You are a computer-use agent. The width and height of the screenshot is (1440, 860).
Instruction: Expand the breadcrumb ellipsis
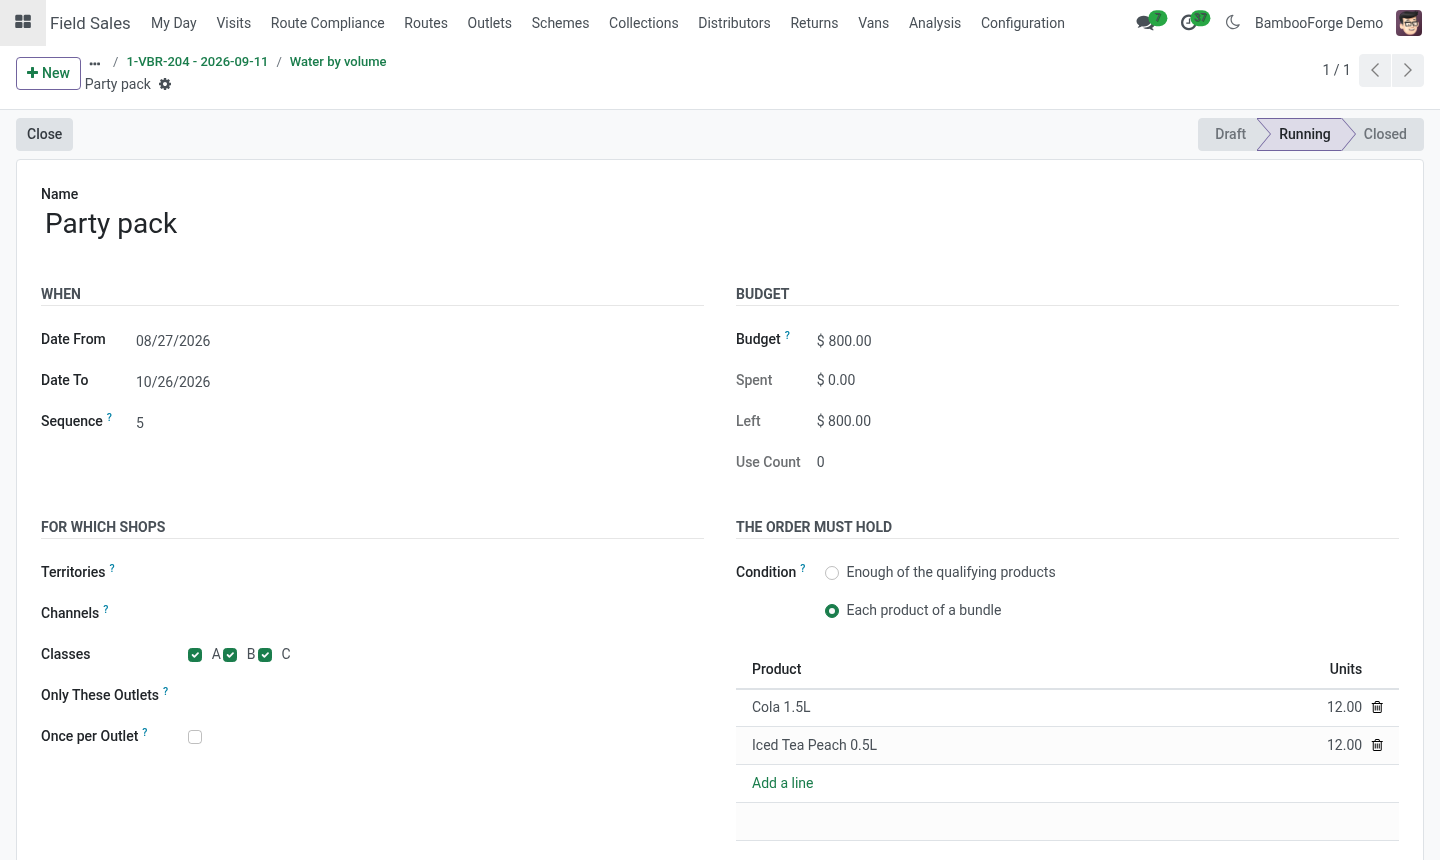[x=95, y=62]
